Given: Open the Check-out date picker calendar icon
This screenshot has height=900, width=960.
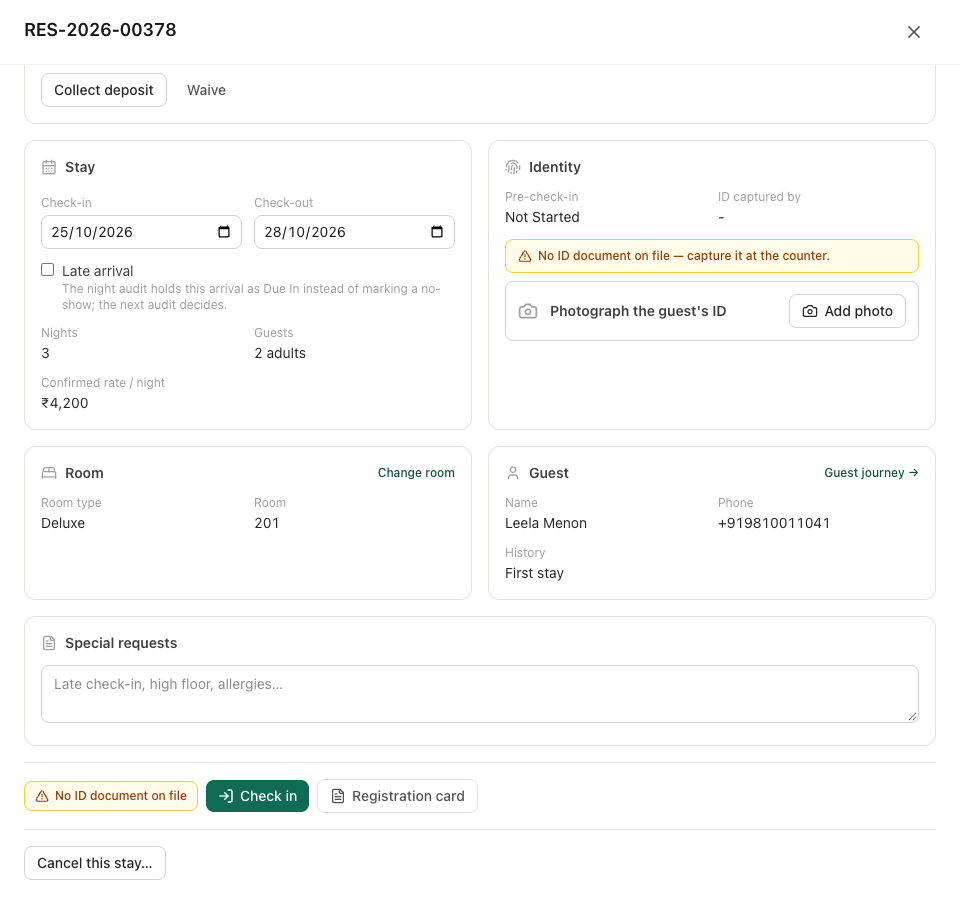Looking at the screenshot, I should 437,232.
